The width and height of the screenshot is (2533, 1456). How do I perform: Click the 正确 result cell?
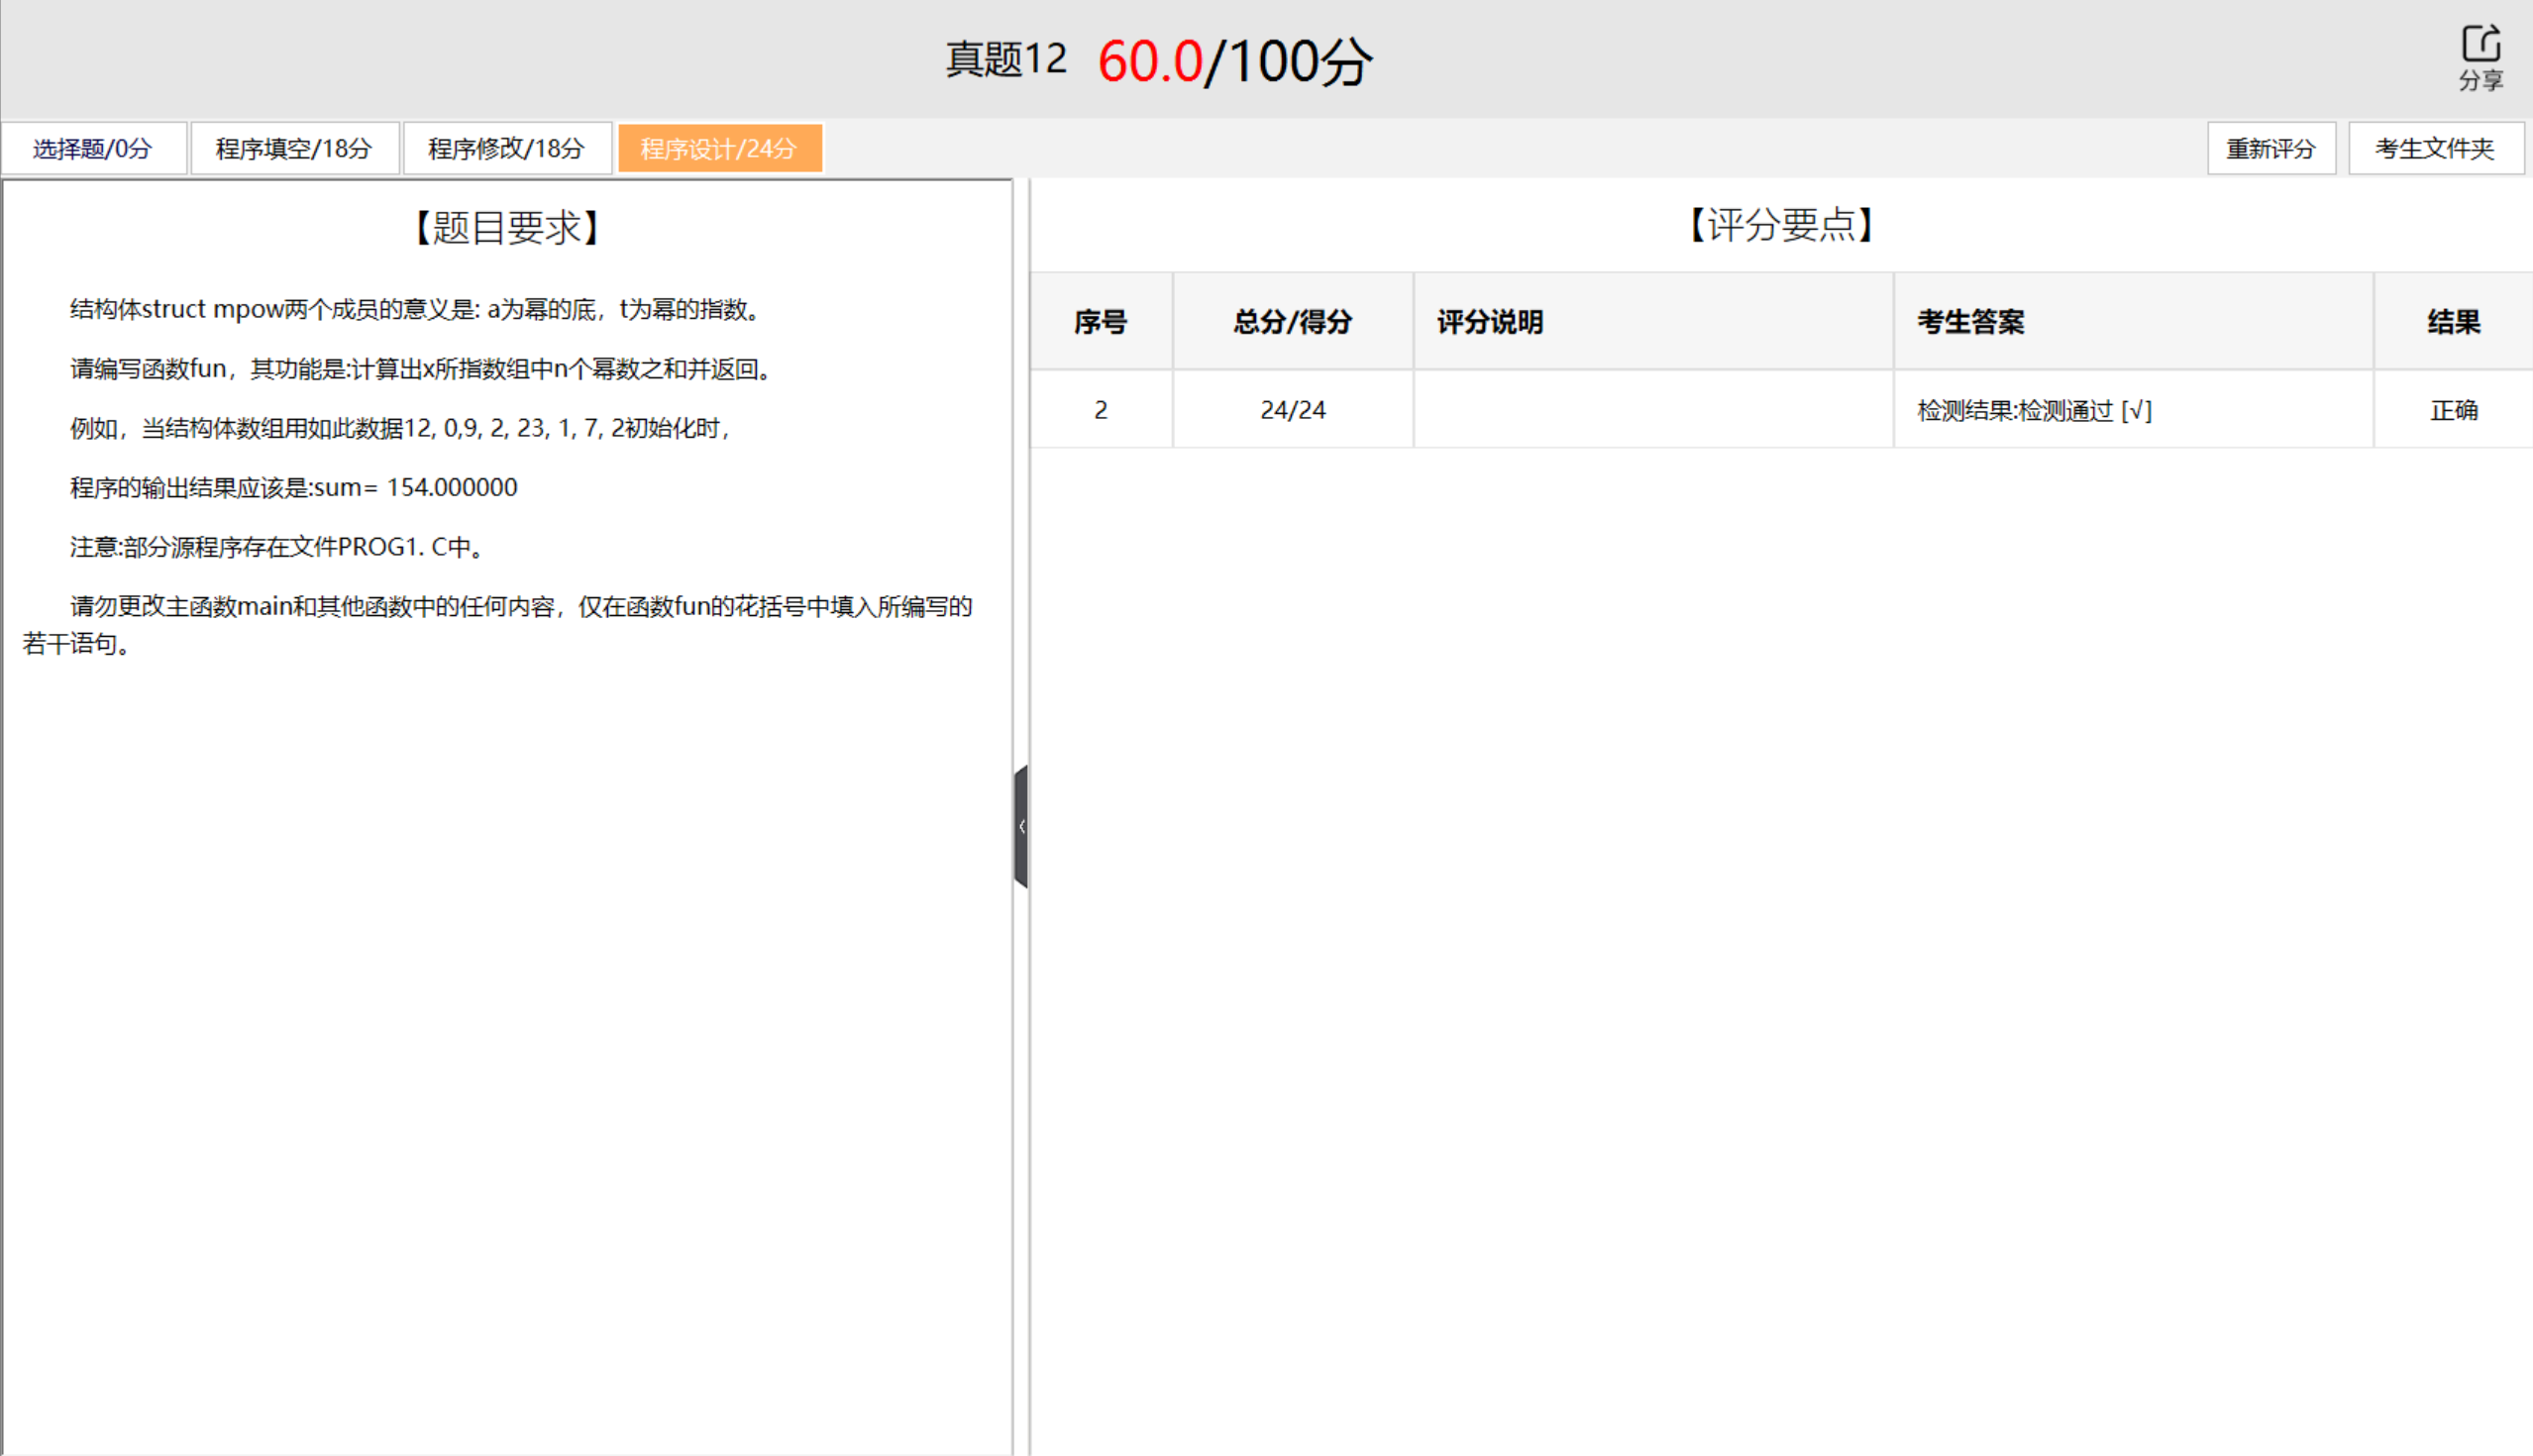point(2453,410)
